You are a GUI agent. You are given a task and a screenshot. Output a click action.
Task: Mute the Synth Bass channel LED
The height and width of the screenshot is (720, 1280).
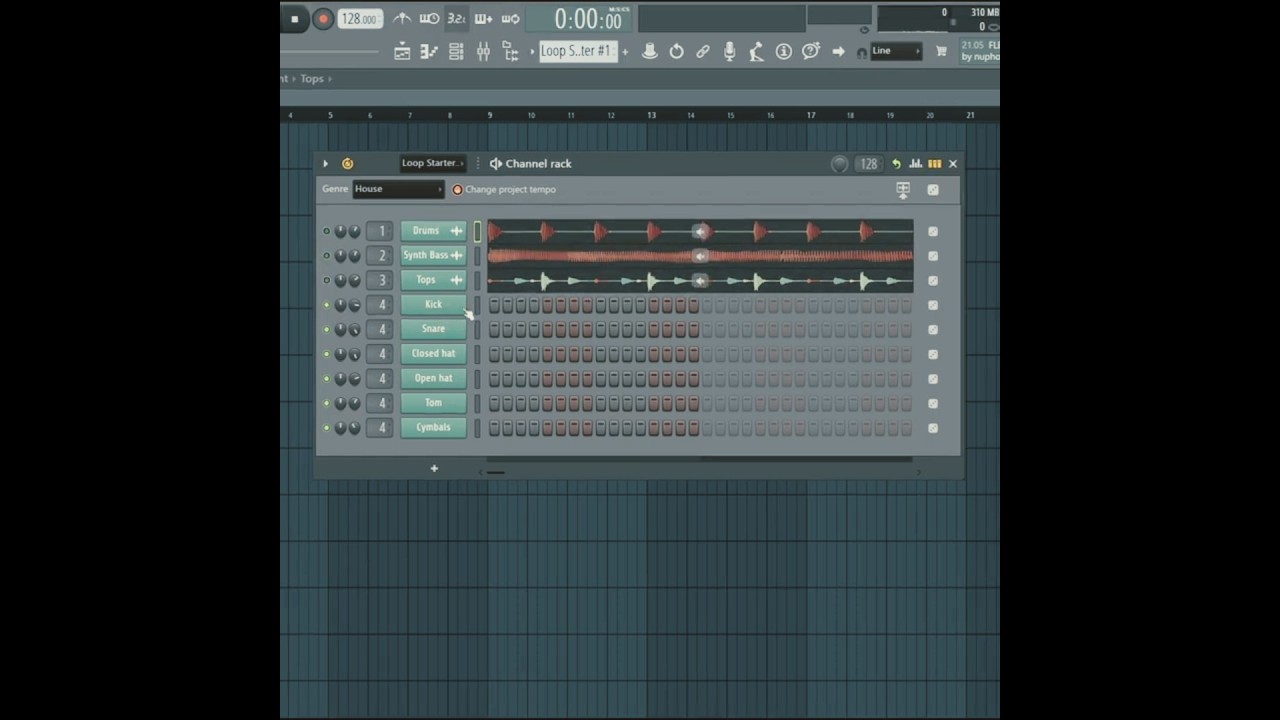[326, 256]
